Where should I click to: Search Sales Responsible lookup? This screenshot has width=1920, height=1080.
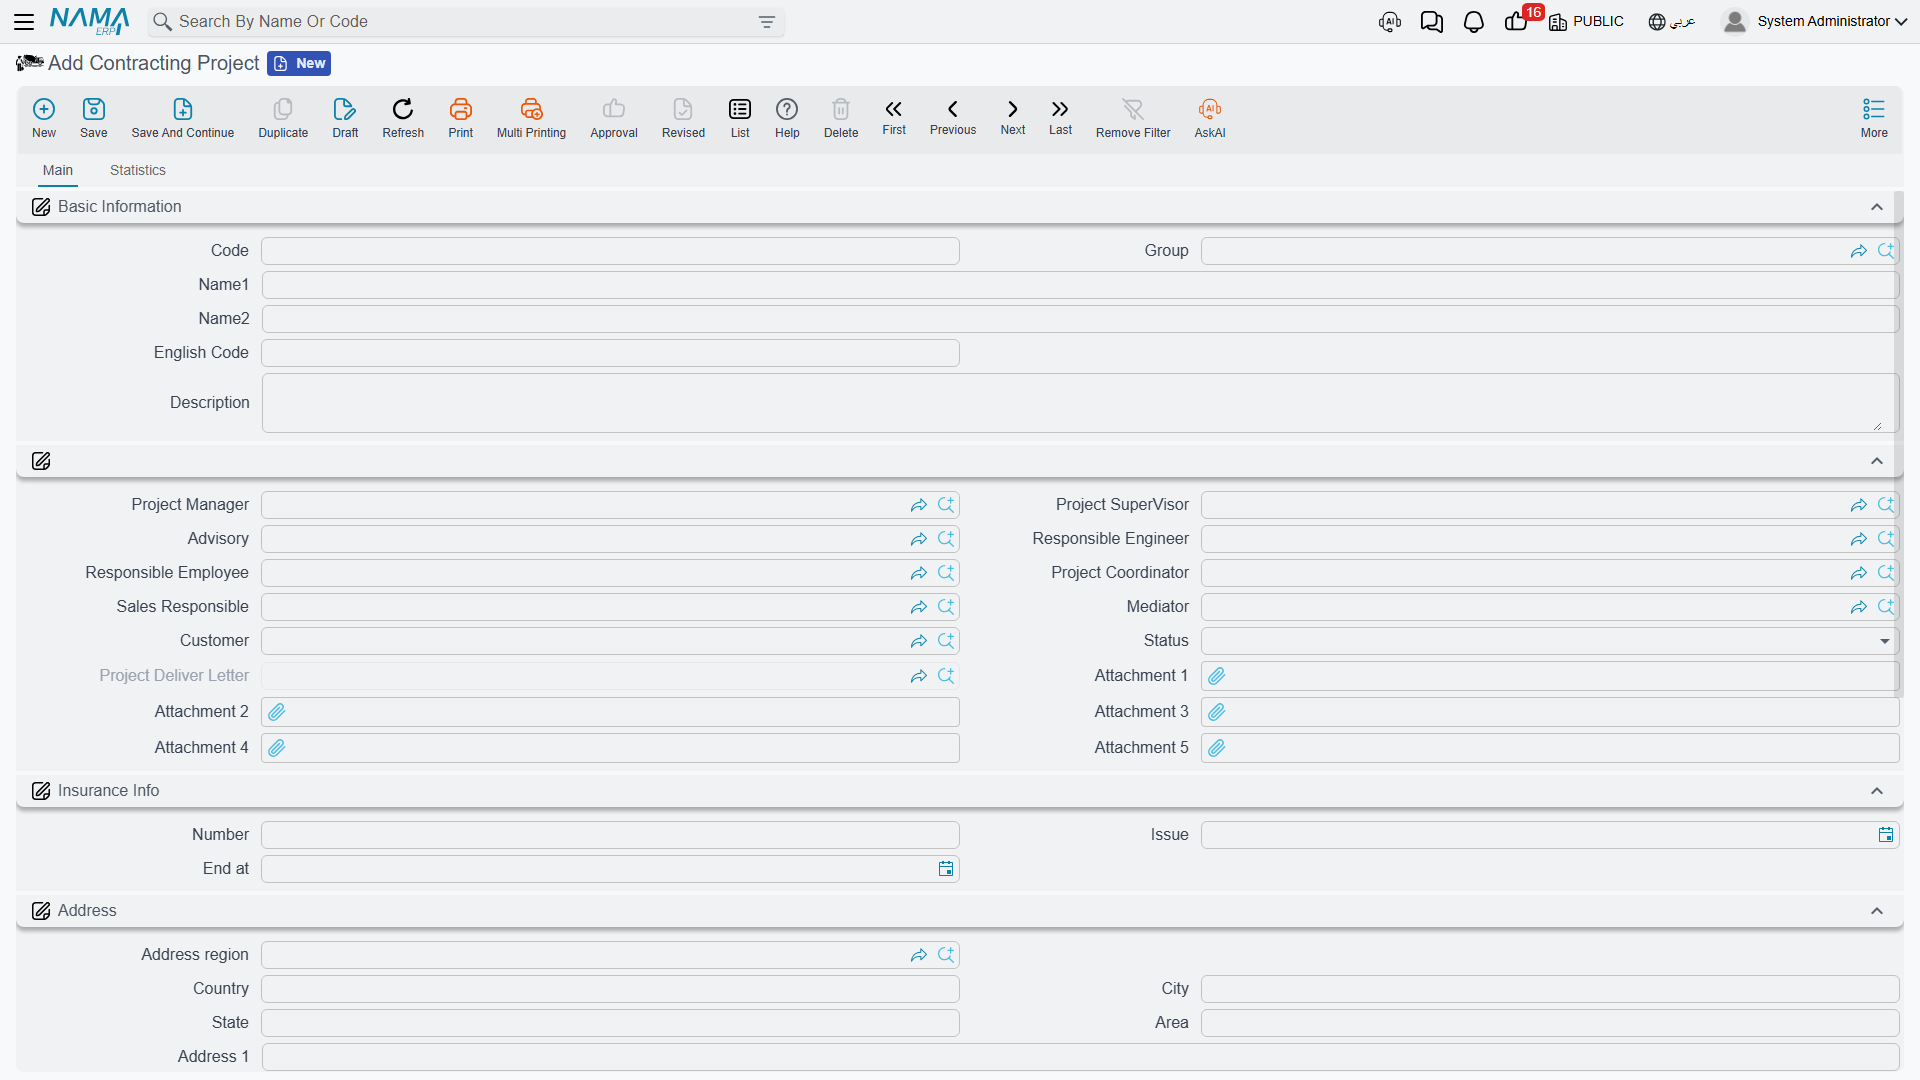tap(946, 607)
